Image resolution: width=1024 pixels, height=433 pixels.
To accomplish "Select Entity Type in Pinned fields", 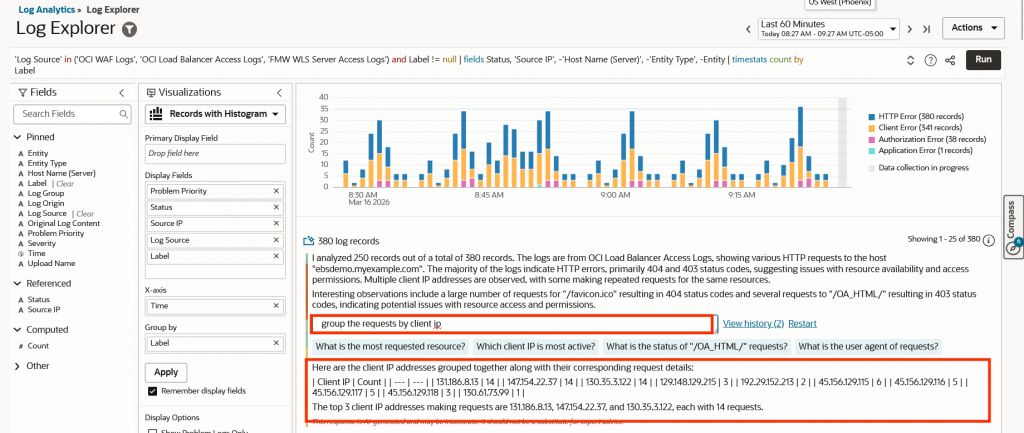I will tap(47, 163).
